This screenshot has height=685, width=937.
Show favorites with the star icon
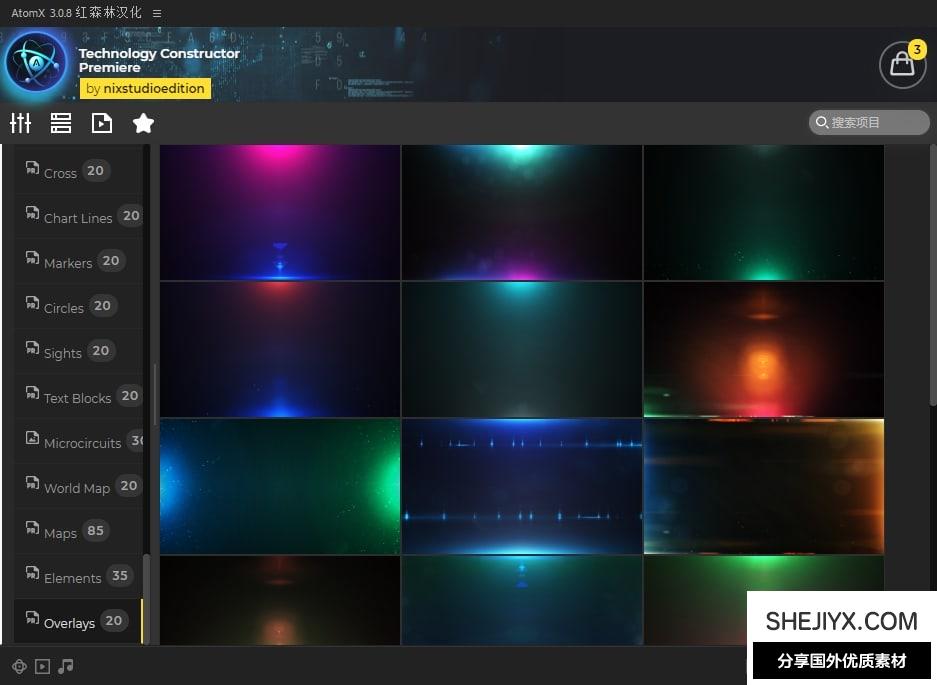tap(143, 123)
